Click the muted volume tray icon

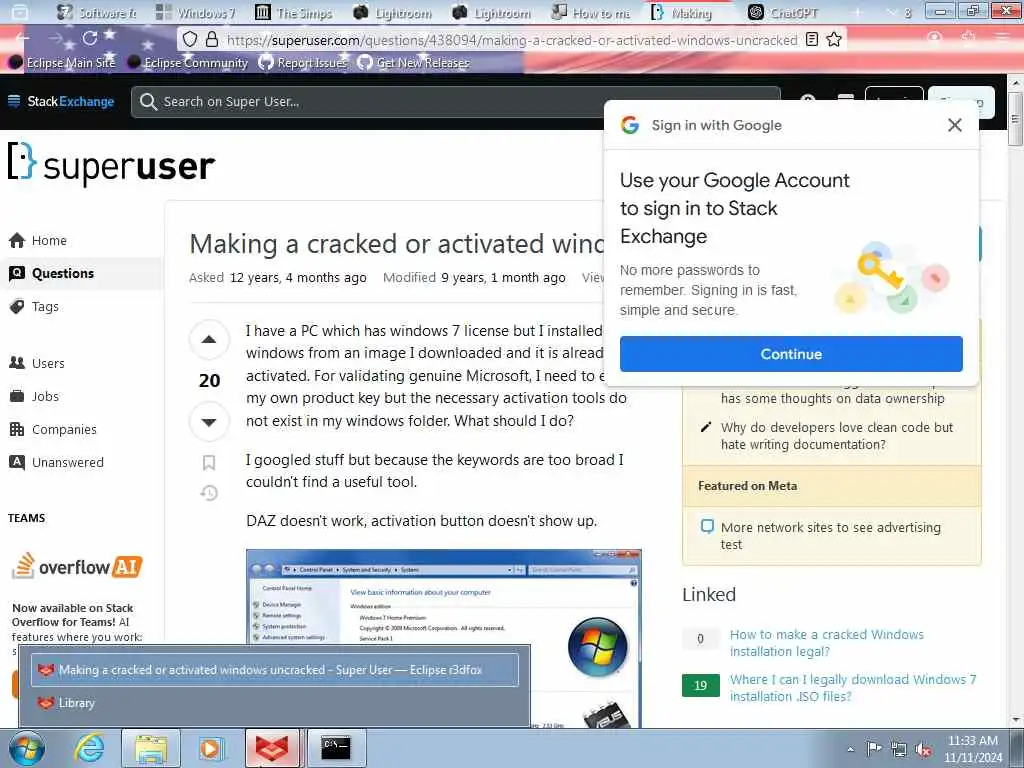923,749
